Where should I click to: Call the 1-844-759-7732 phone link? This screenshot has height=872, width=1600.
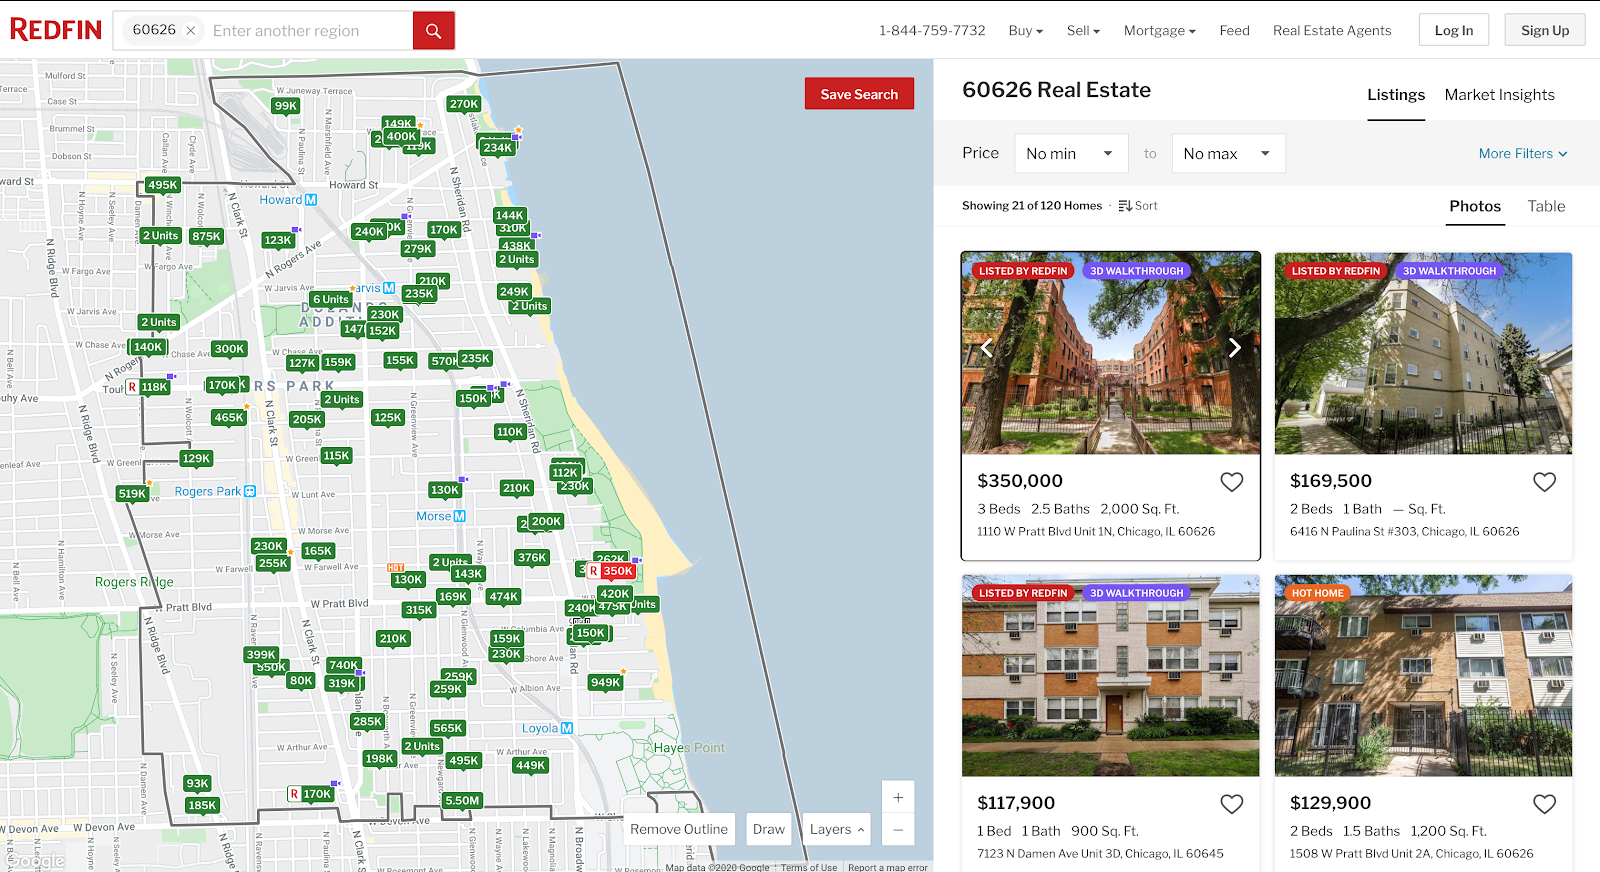[932, 31]
